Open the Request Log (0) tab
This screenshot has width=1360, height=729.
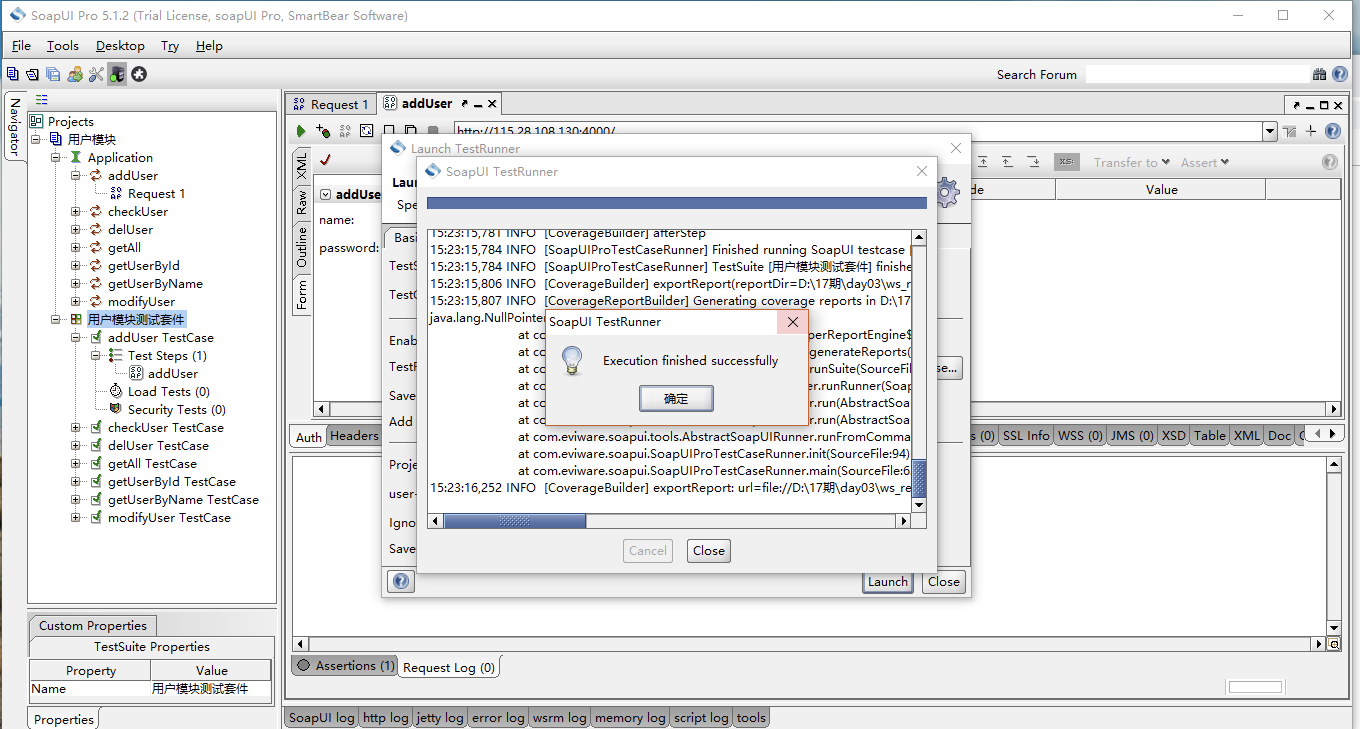pos(449,667)
